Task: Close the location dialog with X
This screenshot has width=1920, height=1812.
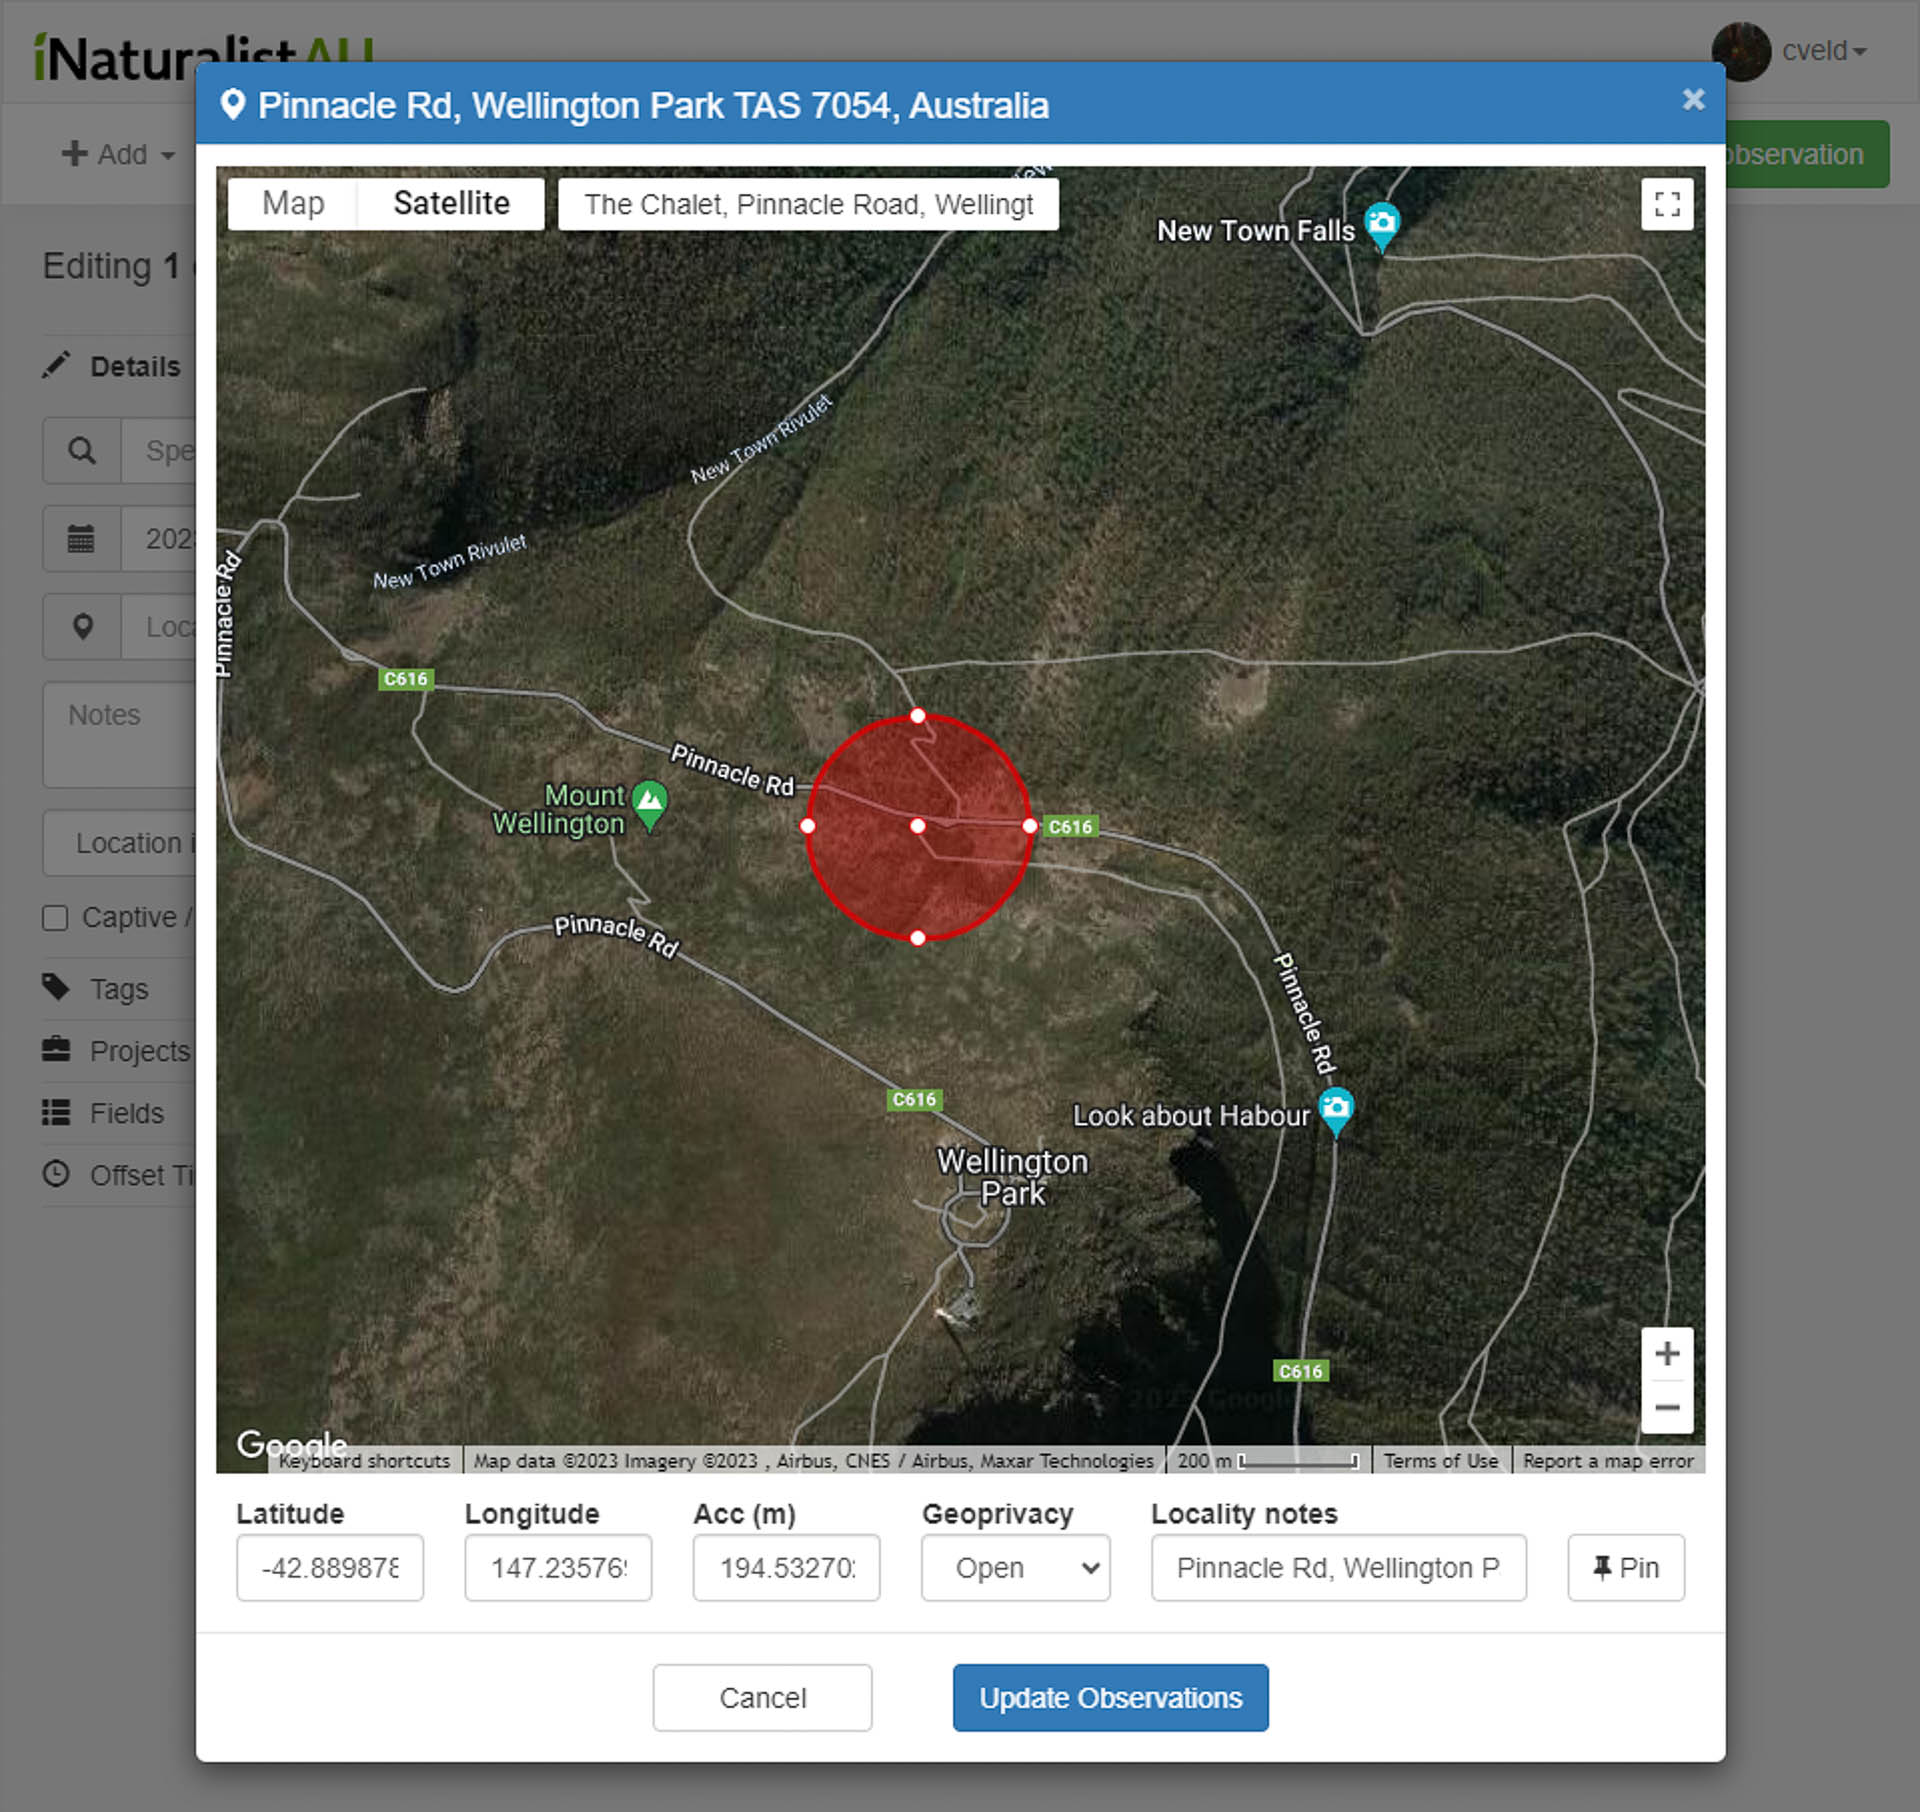Action: click(x=1693, y=100)
